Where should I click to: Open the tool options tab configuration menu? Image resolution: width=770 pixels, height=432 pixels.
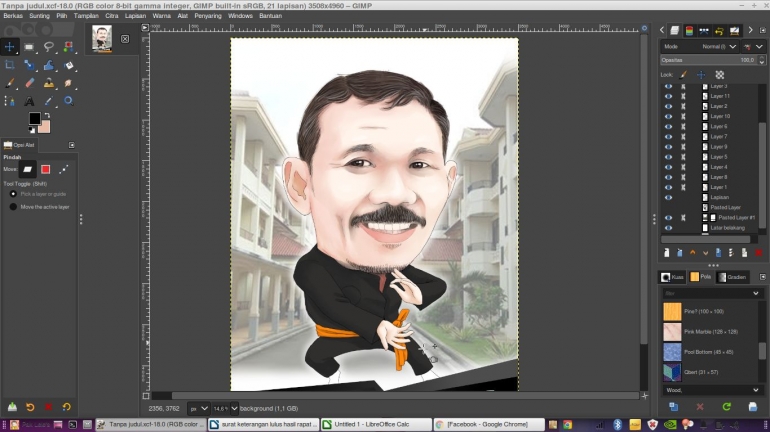coord(72,145)
